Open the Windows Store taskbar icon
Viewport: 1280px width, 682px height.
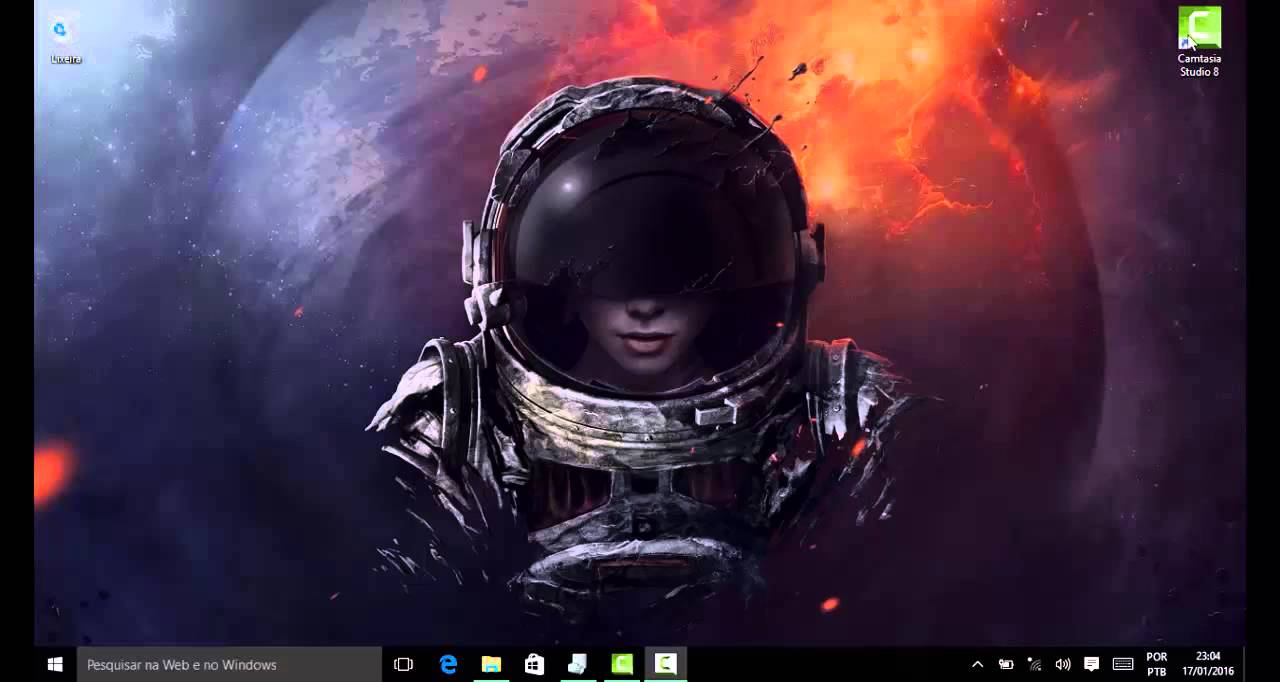pyautogui.click(x=535, y=664)
